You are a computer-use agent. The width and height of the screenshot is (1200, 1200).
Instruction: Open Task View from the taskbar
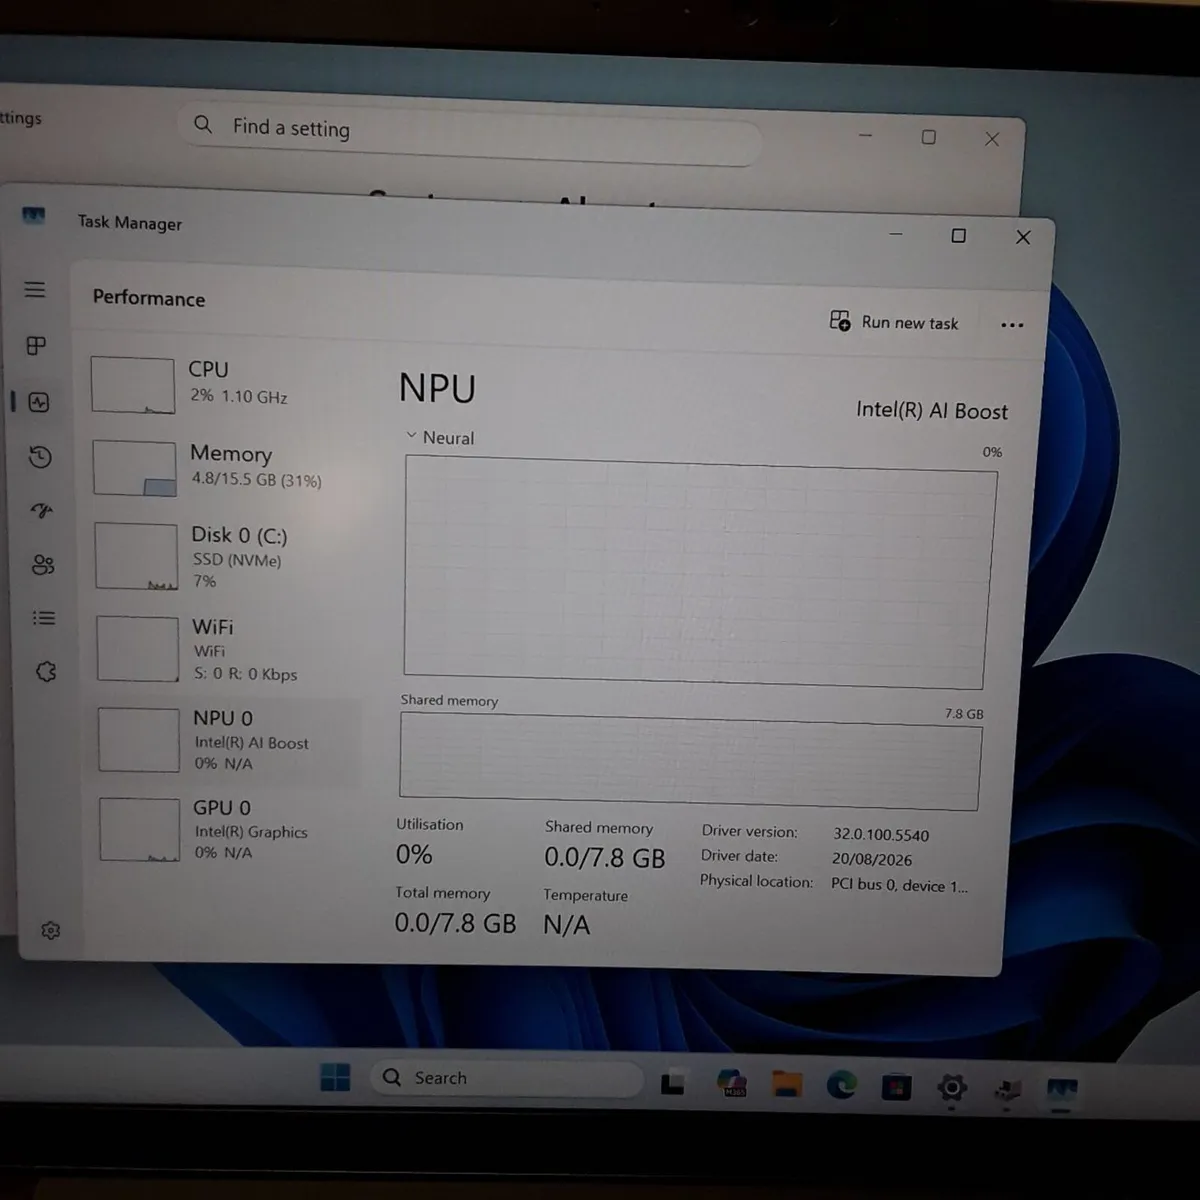click(673, 1082)
